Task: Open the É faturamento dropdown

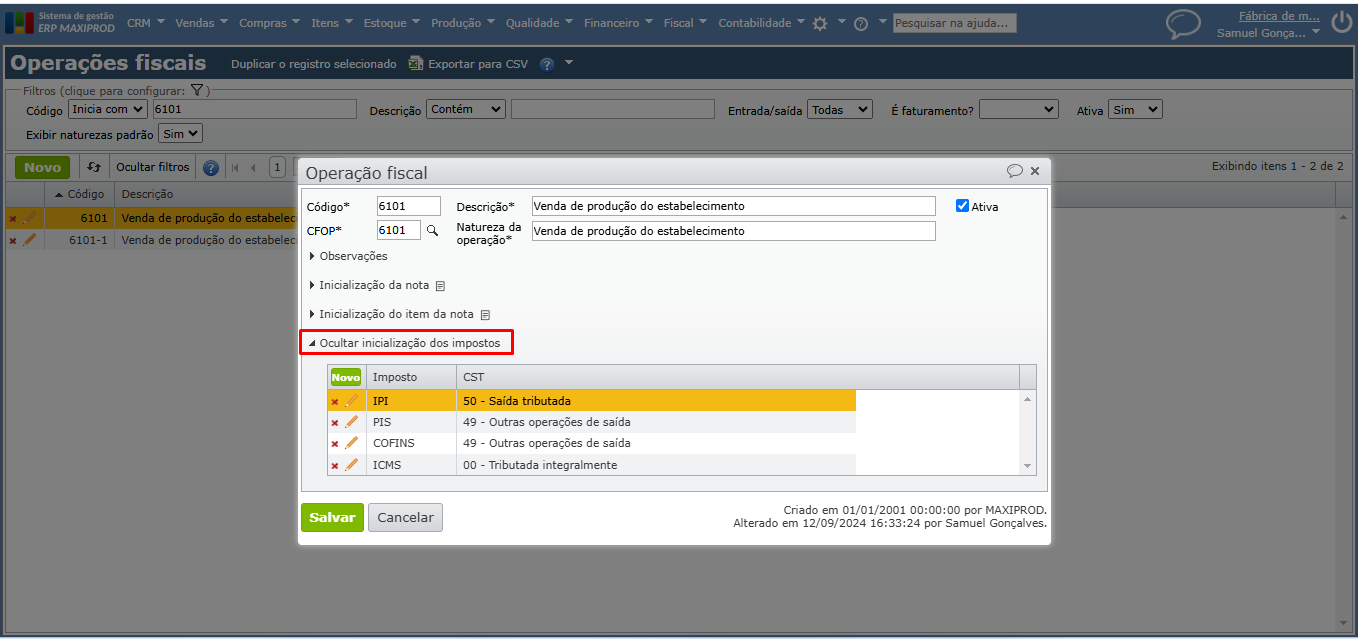Action: click(x=1018, y=109)
